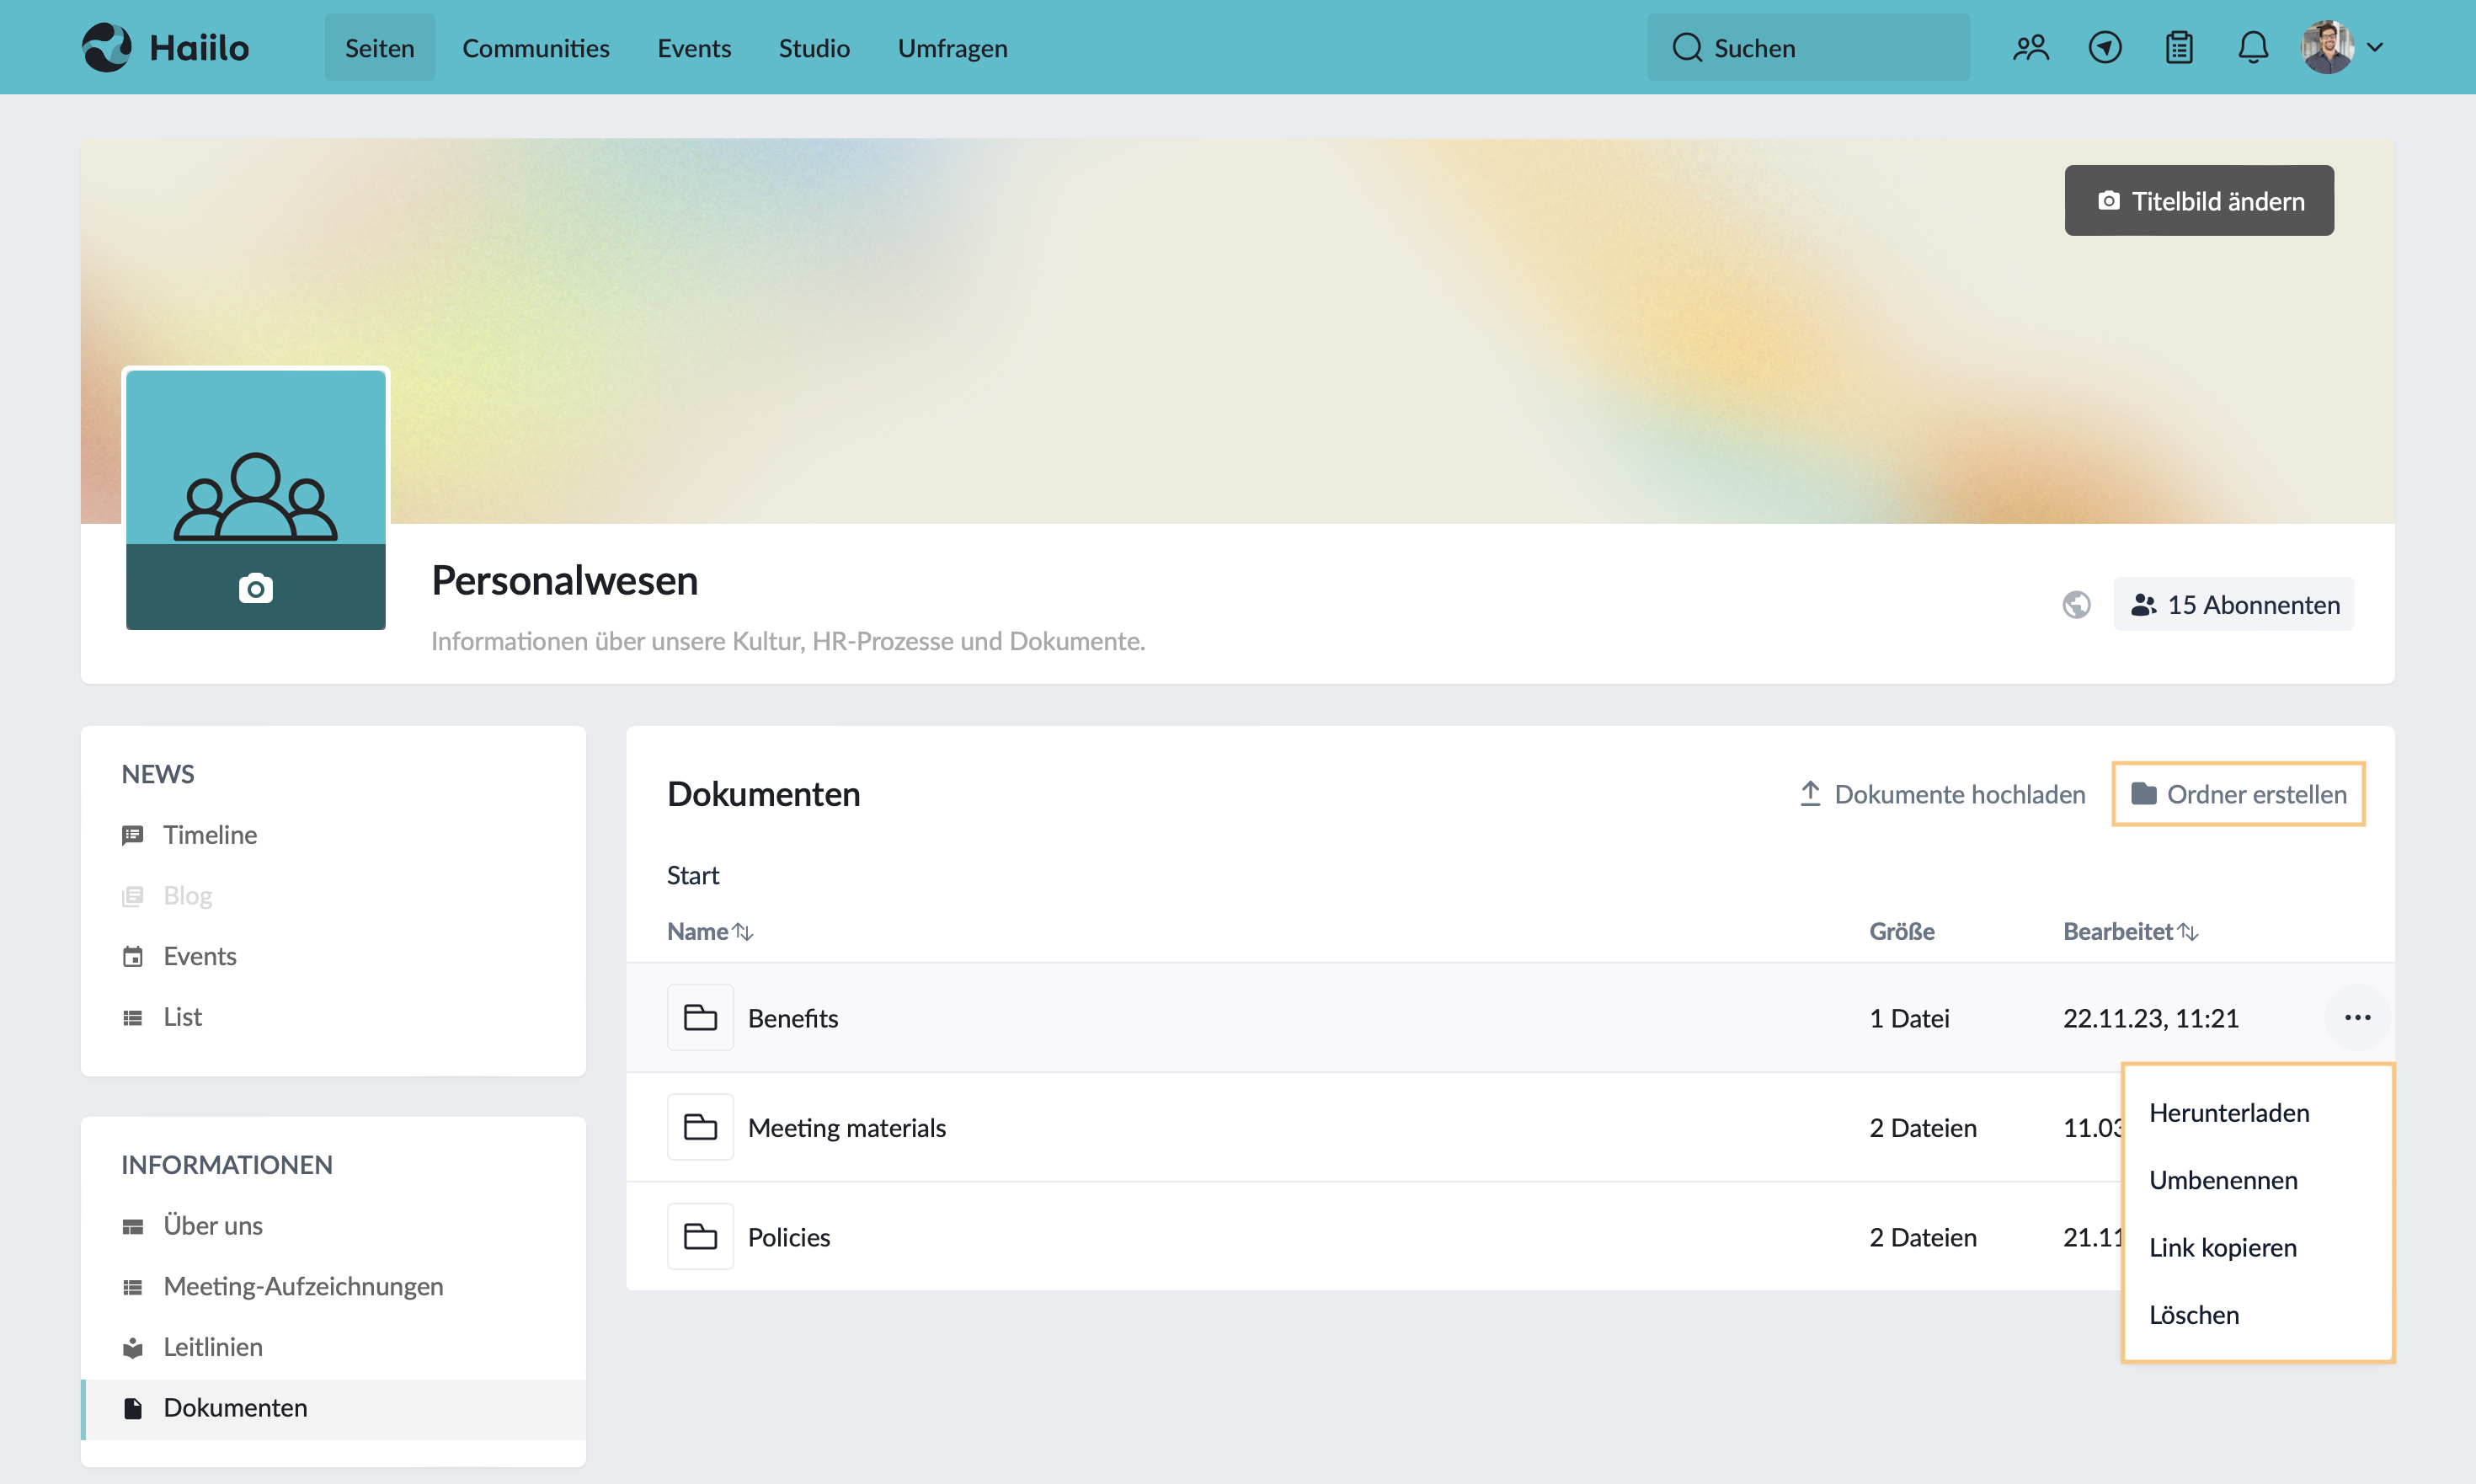Open Blog in the sidebar

coord(187,896)
